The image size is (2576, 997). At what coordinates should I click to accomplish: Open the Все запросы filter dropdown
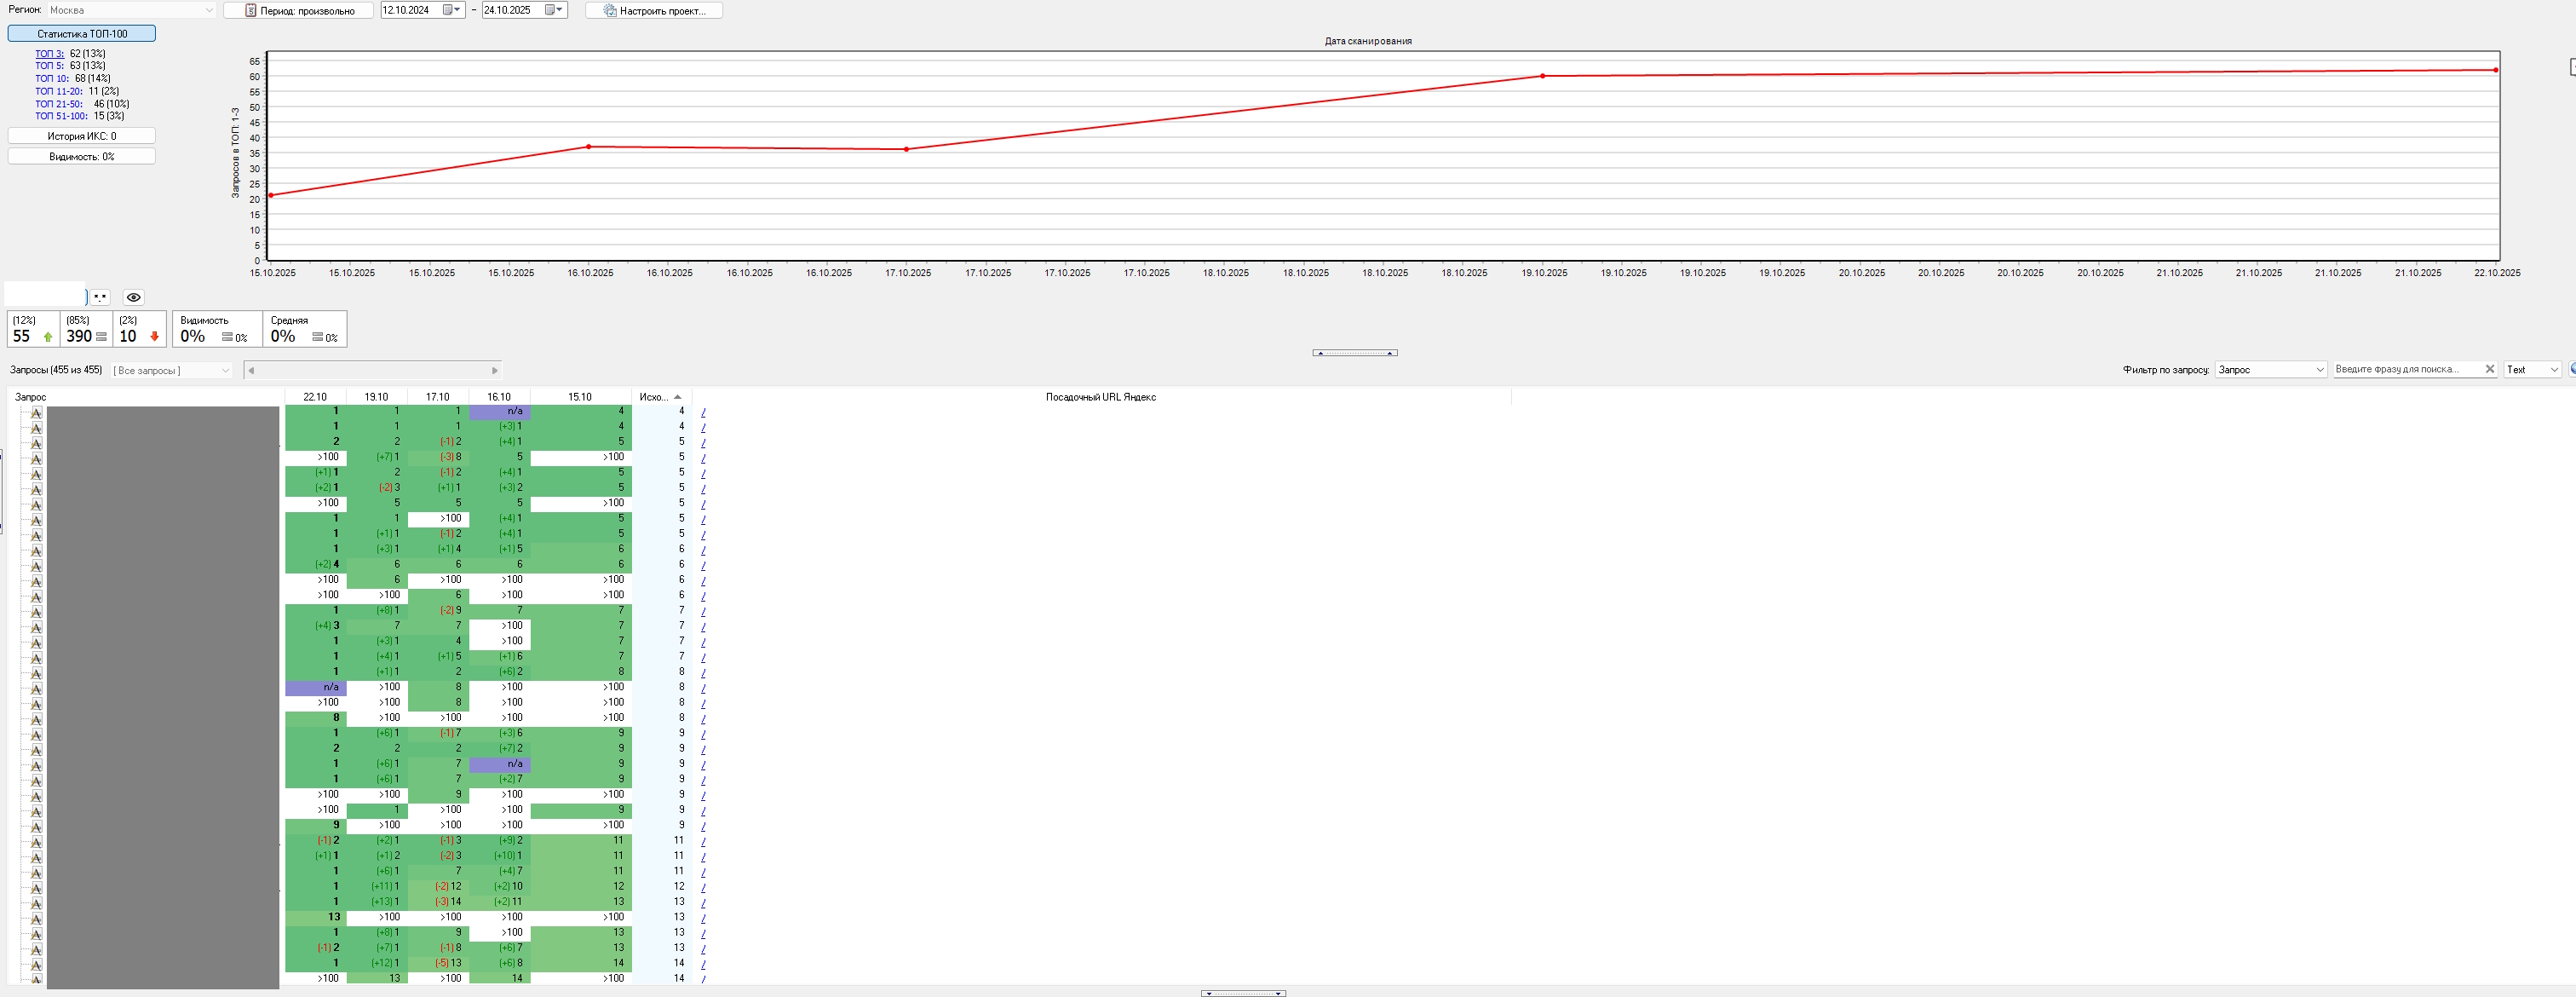(172, 370)
